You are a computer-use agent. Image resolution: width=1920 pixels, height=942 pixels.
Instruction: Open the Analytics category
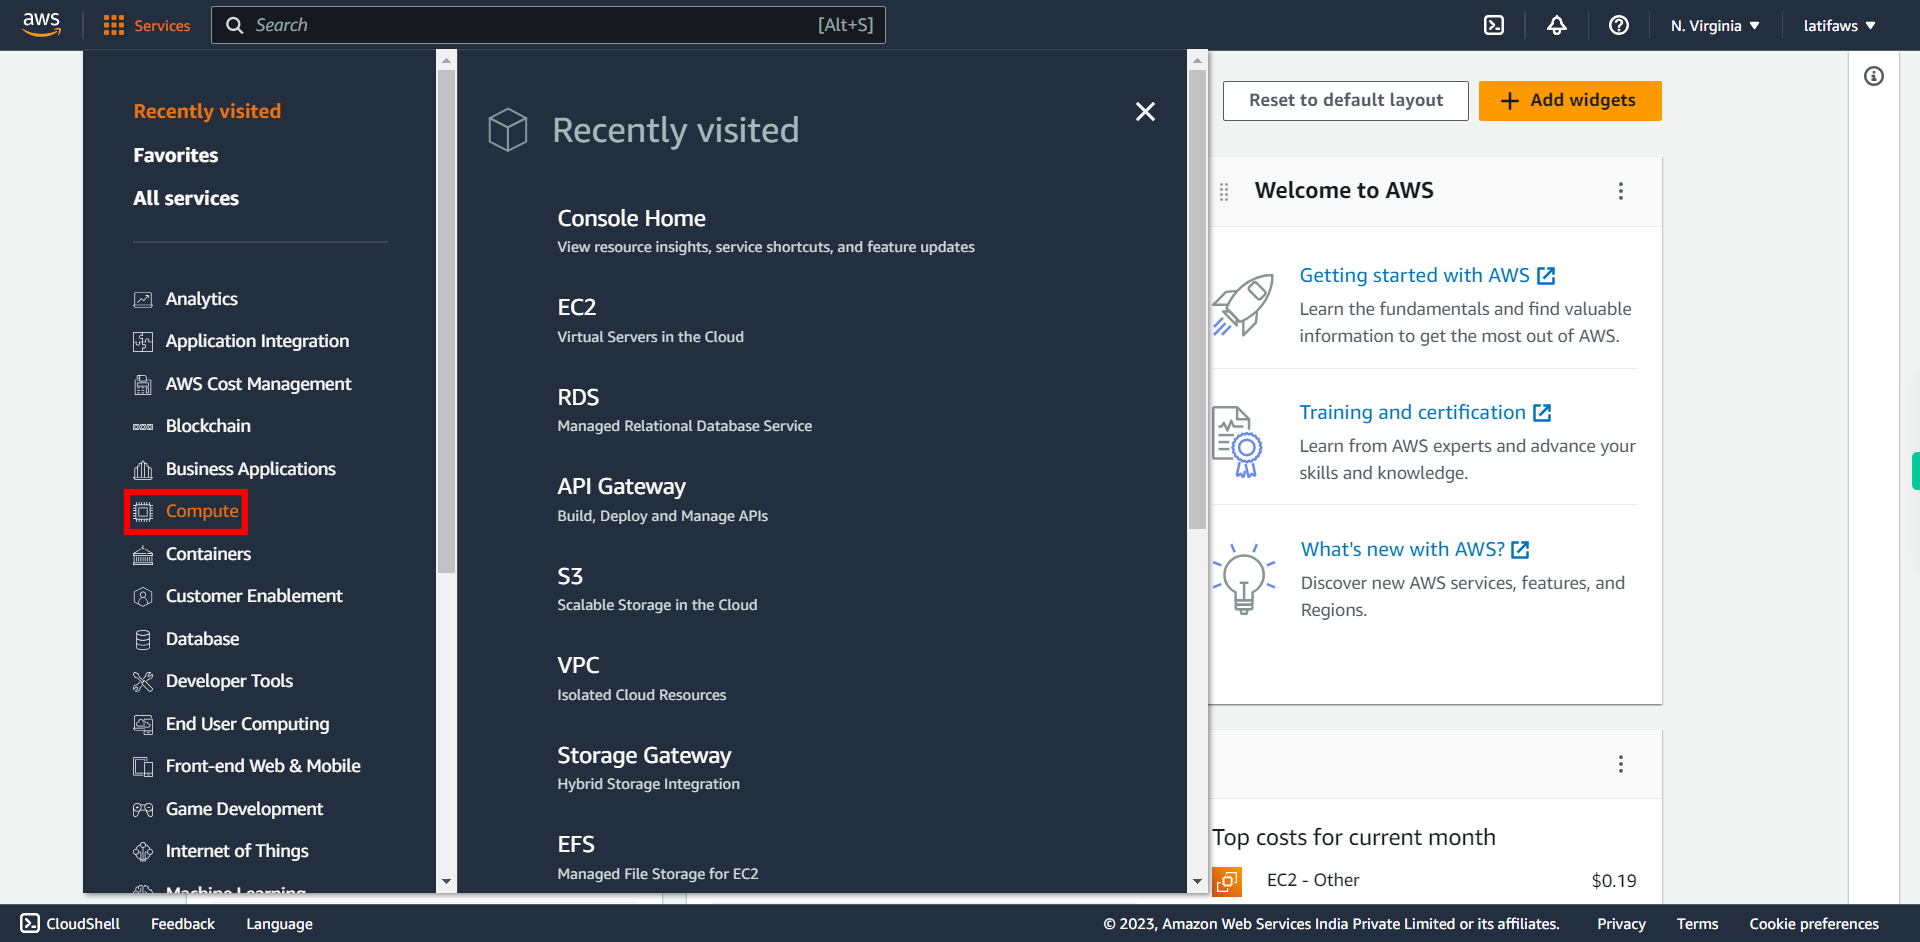[x=201, y=299]
